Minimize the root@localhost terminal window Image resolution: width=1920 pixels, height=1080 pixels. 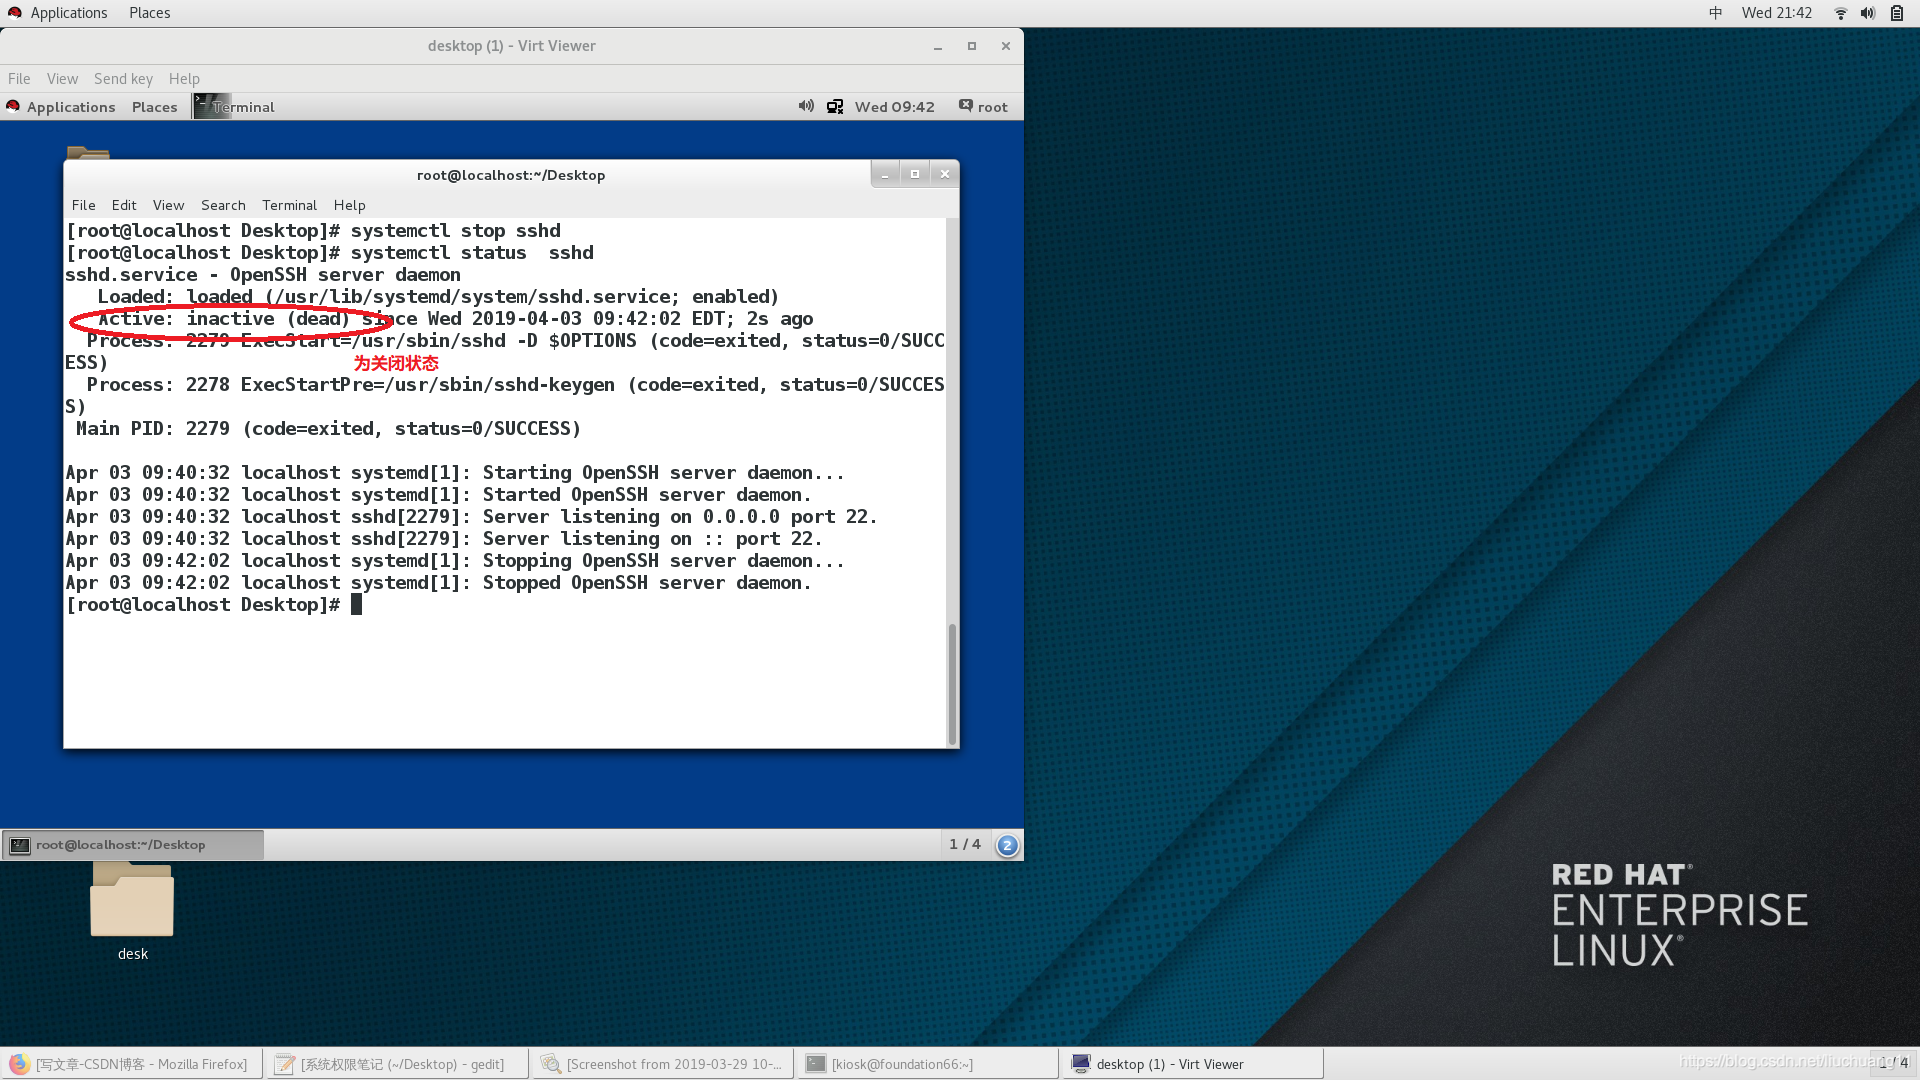(885, 174)
